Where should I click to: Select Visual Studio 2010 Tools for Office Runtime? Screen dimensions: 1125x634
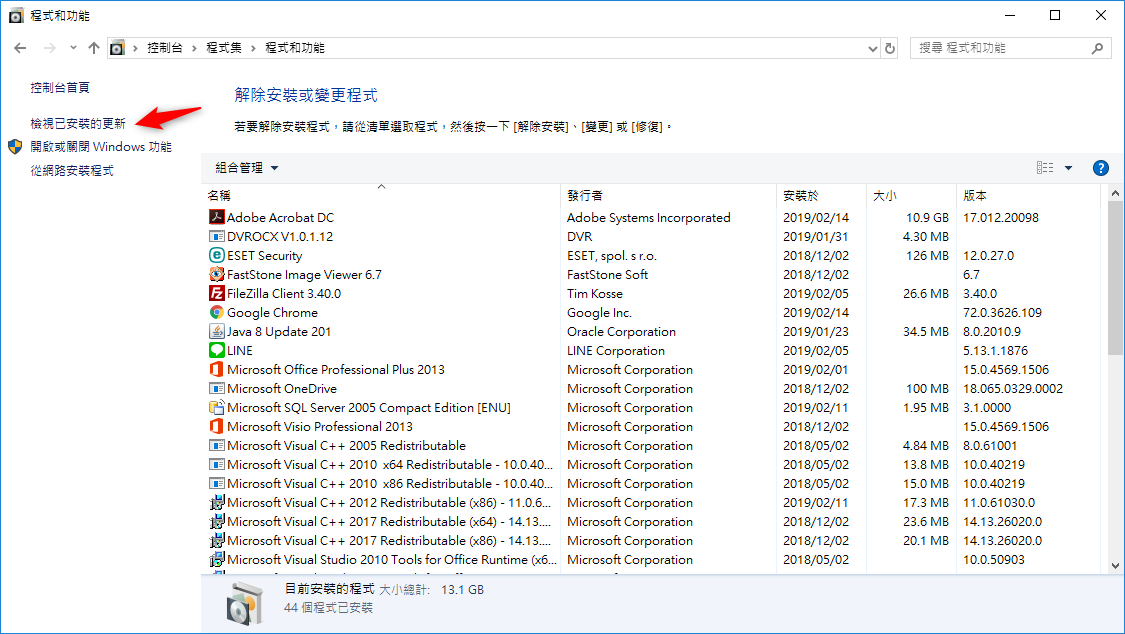(x=650, y=559)
